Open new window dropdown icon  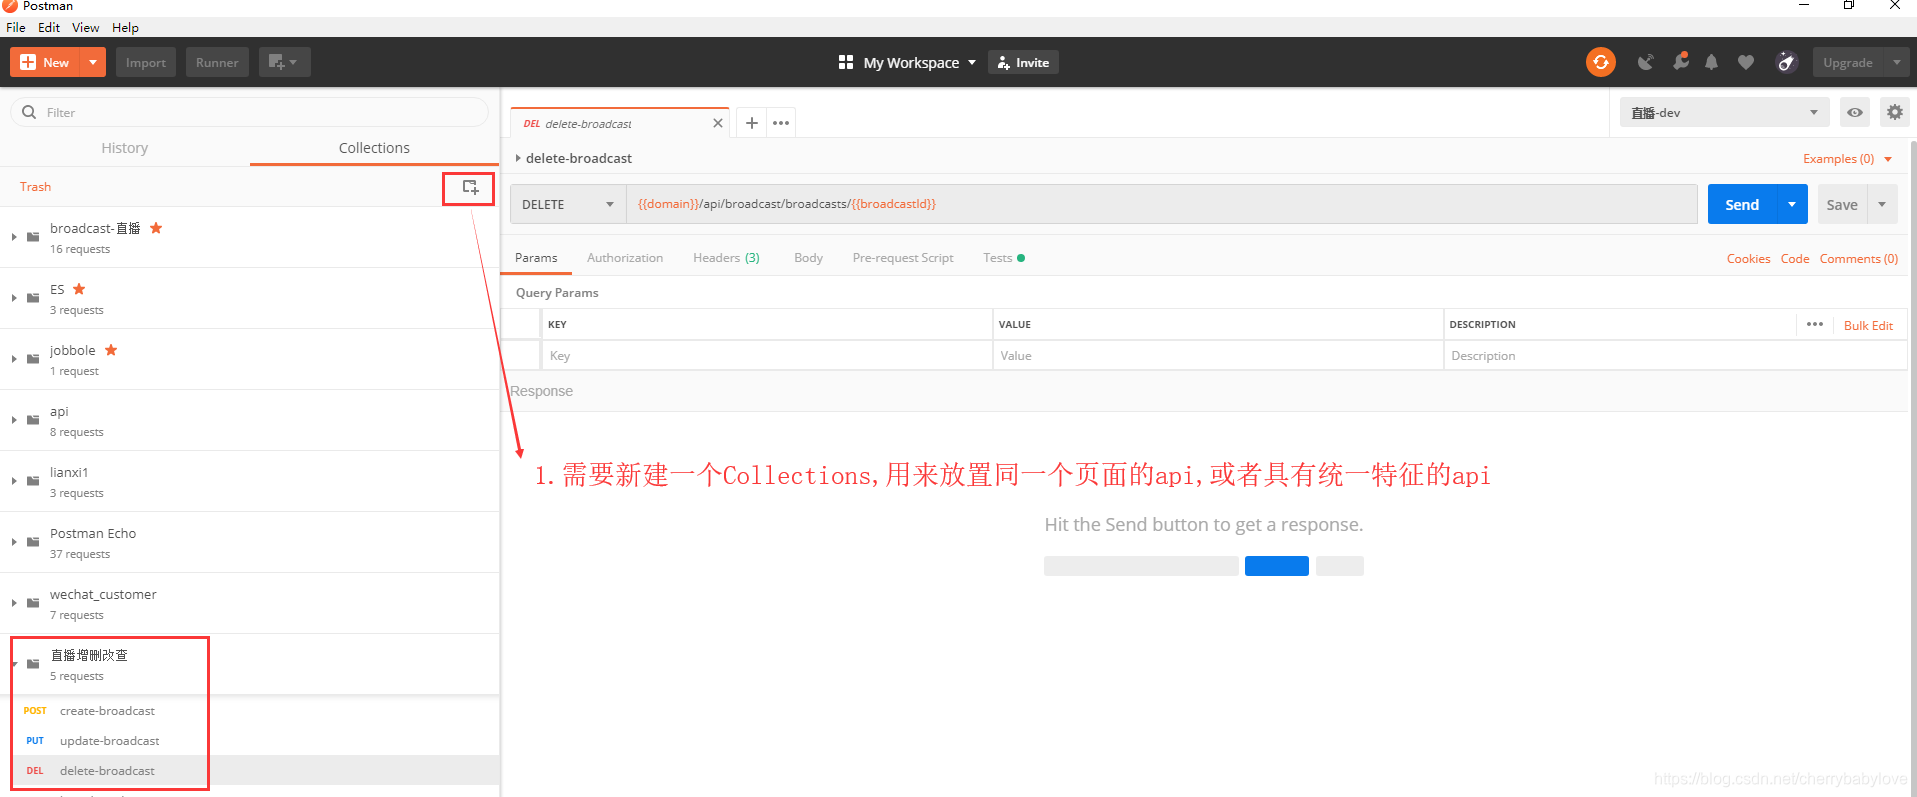point(284,62)
